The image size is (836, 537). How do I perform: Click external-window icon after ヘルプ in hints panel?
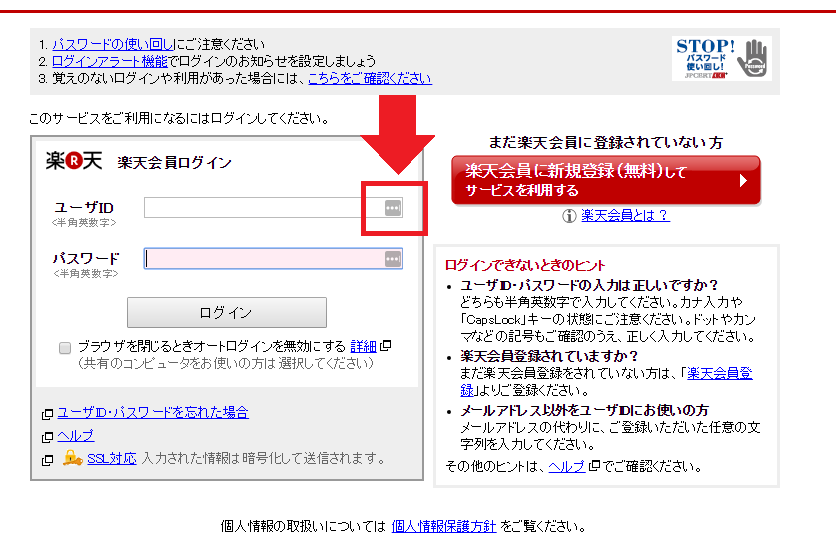(594, 466)
